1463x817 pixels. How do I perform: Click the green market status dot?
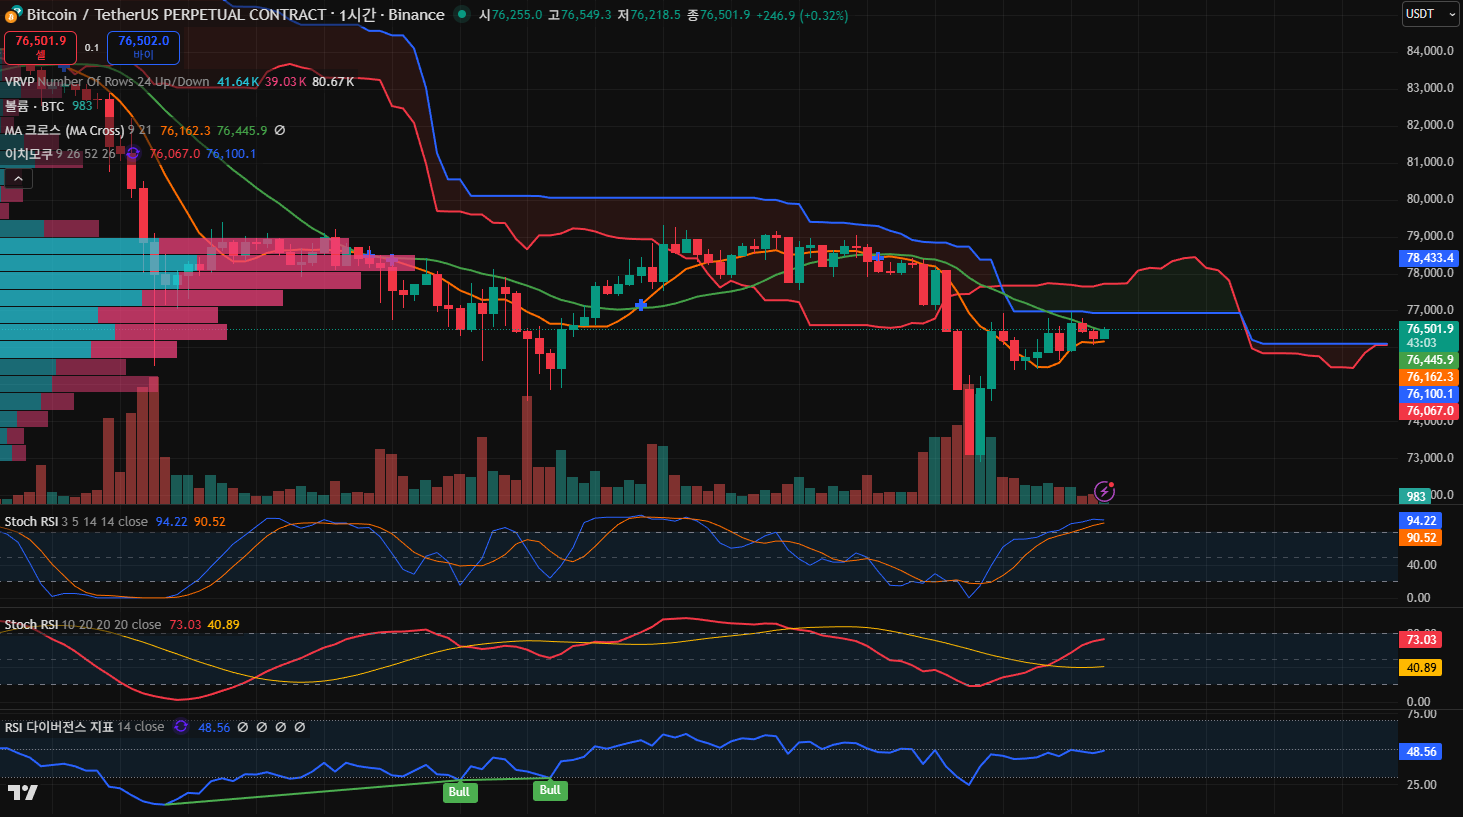462,15
